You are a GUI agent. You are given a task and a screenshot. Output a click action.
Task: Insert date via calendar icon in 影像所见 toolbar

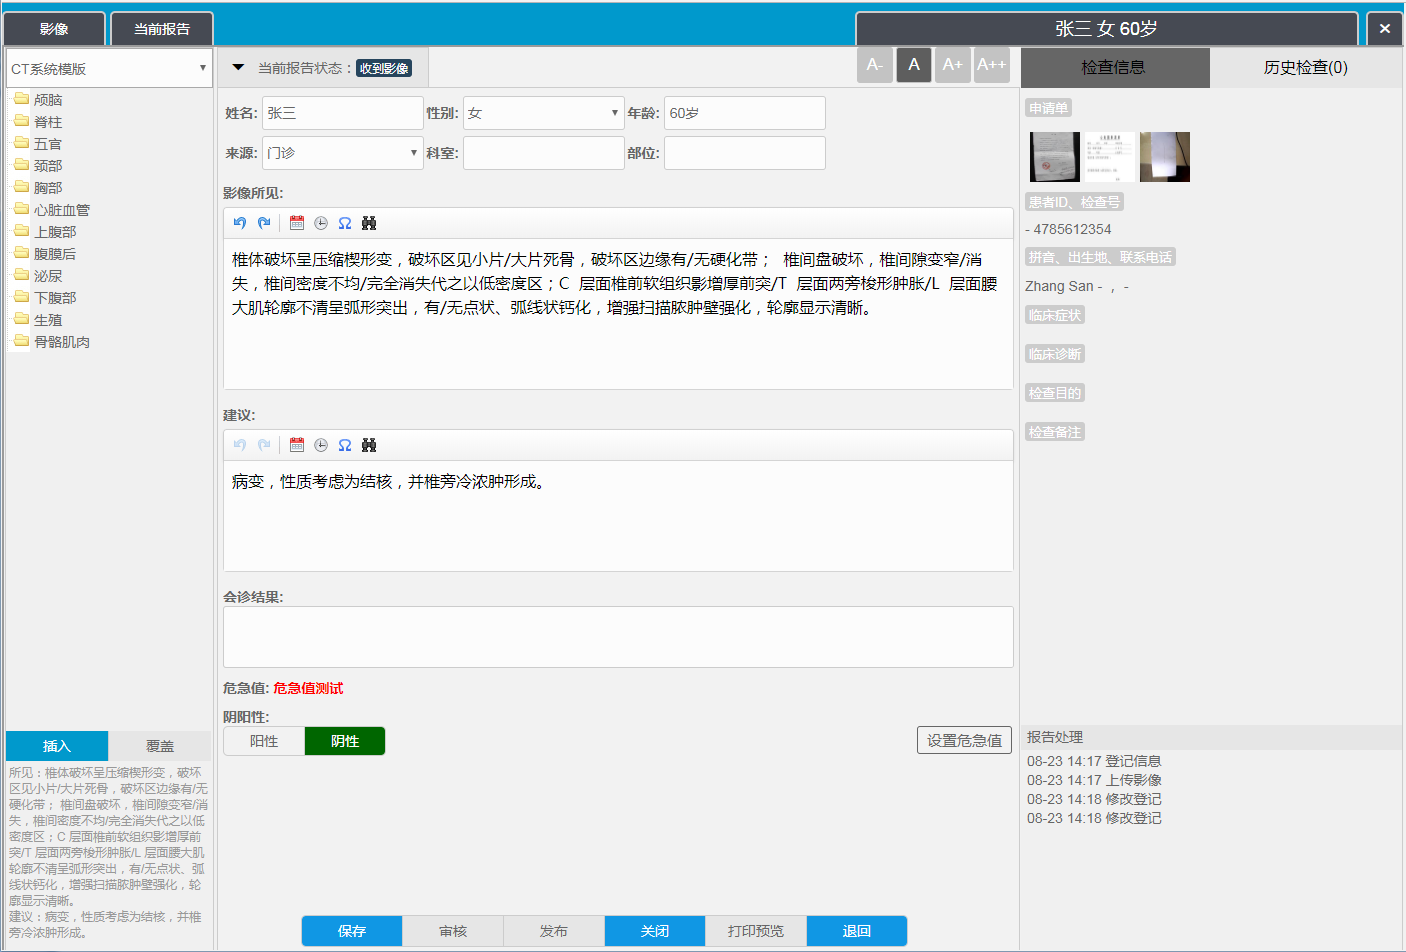click(297, 223)
